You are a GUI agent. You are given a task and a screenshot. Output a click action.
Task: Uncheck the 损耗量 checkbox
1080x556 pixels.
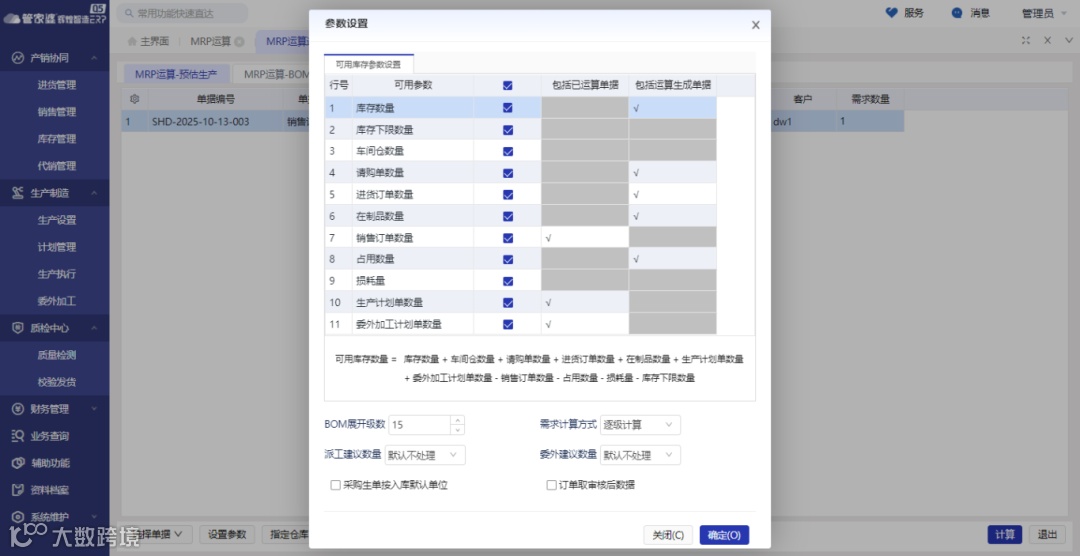(508, 281)
